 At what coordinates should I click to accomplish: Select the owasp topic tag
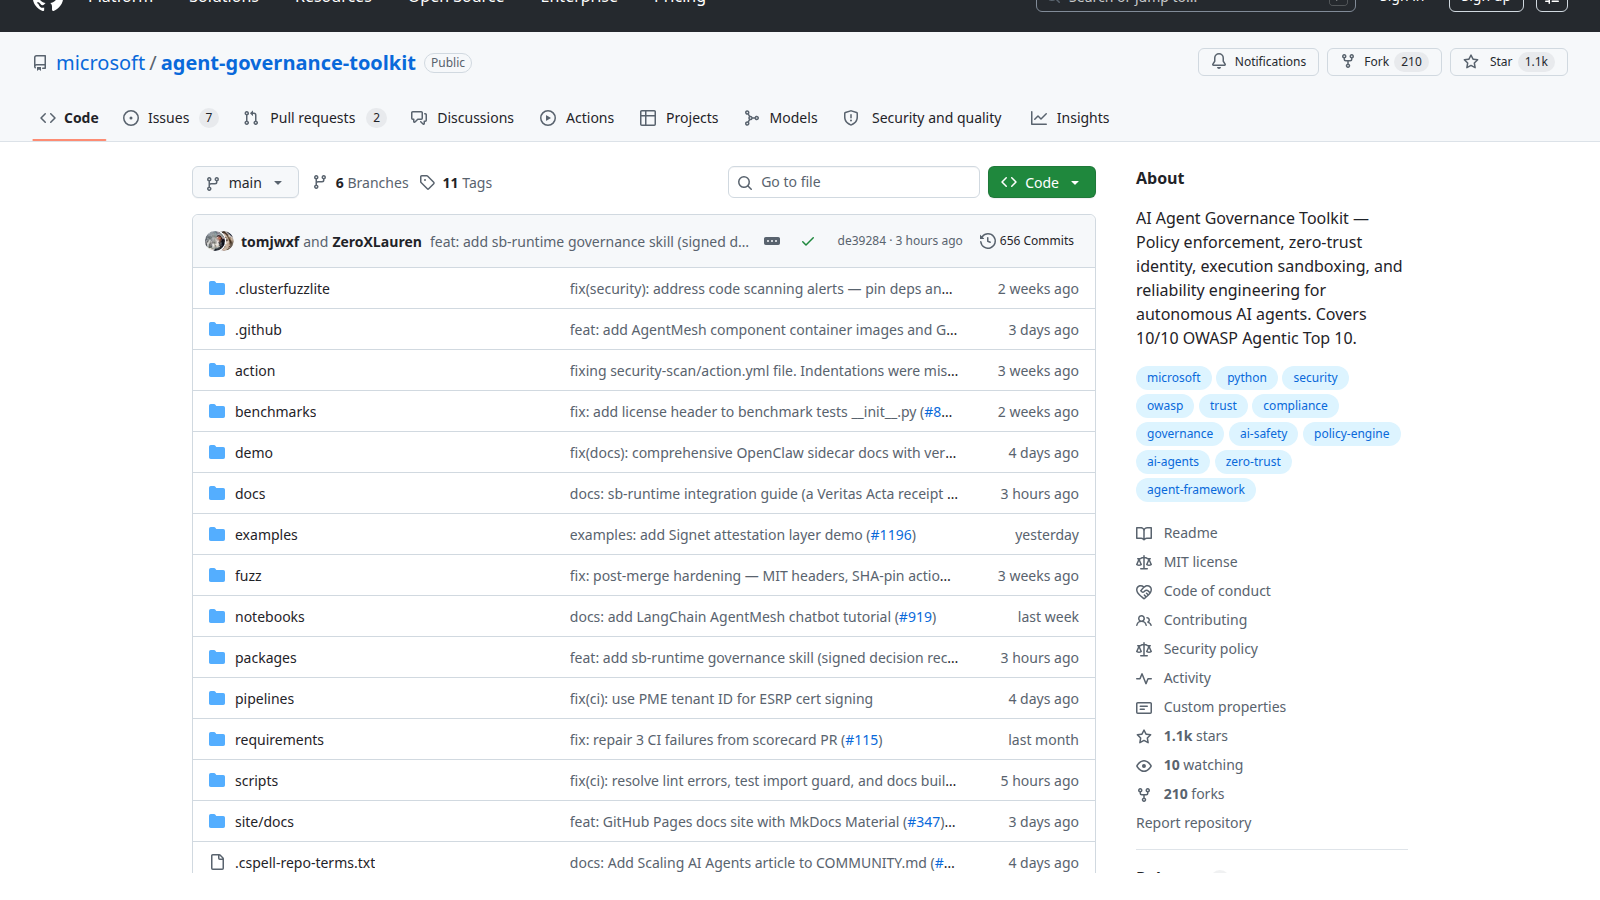(1165, 406)
